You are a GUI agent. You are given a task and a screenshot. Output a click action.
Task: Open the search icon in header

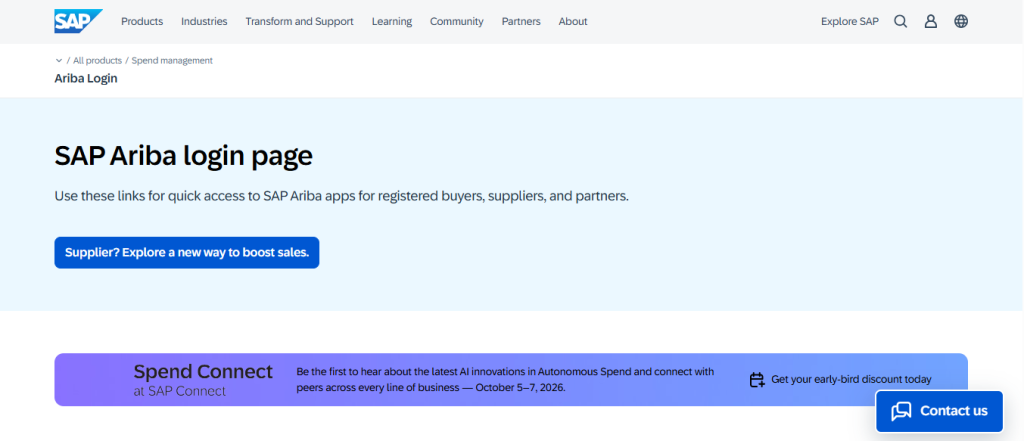(901, 22)
